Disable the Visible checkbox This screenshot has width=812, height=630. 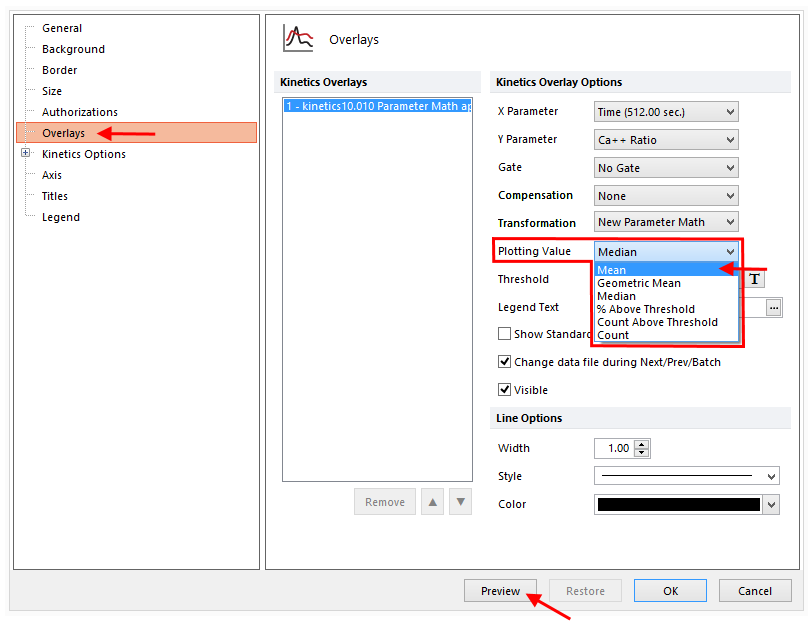pos(505,390)
